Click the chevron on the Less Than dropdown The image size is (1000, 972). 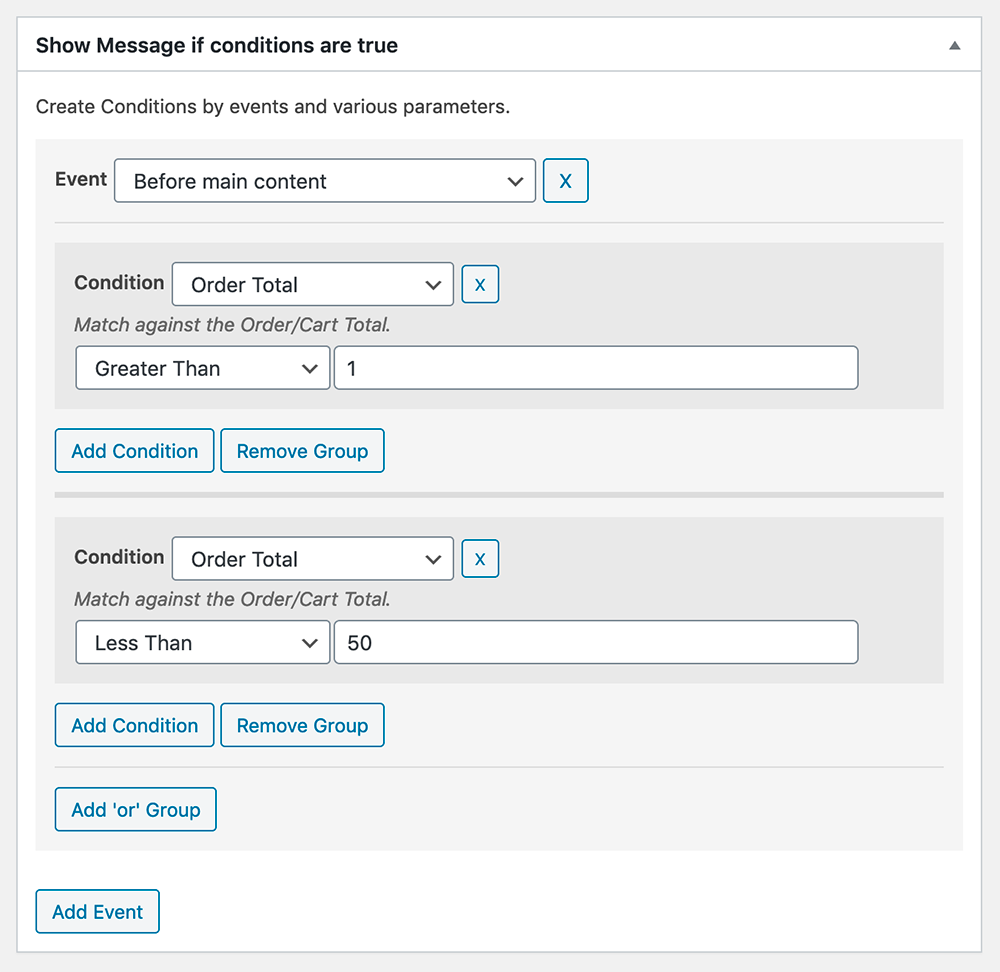click(x=311, y=642)
